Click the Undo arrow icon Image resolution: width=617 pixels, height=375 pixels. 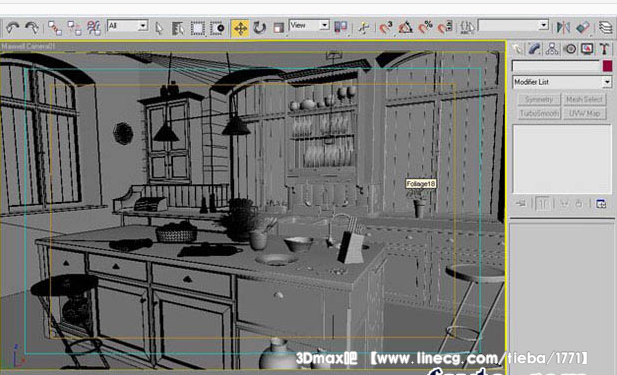click(x=12, y=28)
